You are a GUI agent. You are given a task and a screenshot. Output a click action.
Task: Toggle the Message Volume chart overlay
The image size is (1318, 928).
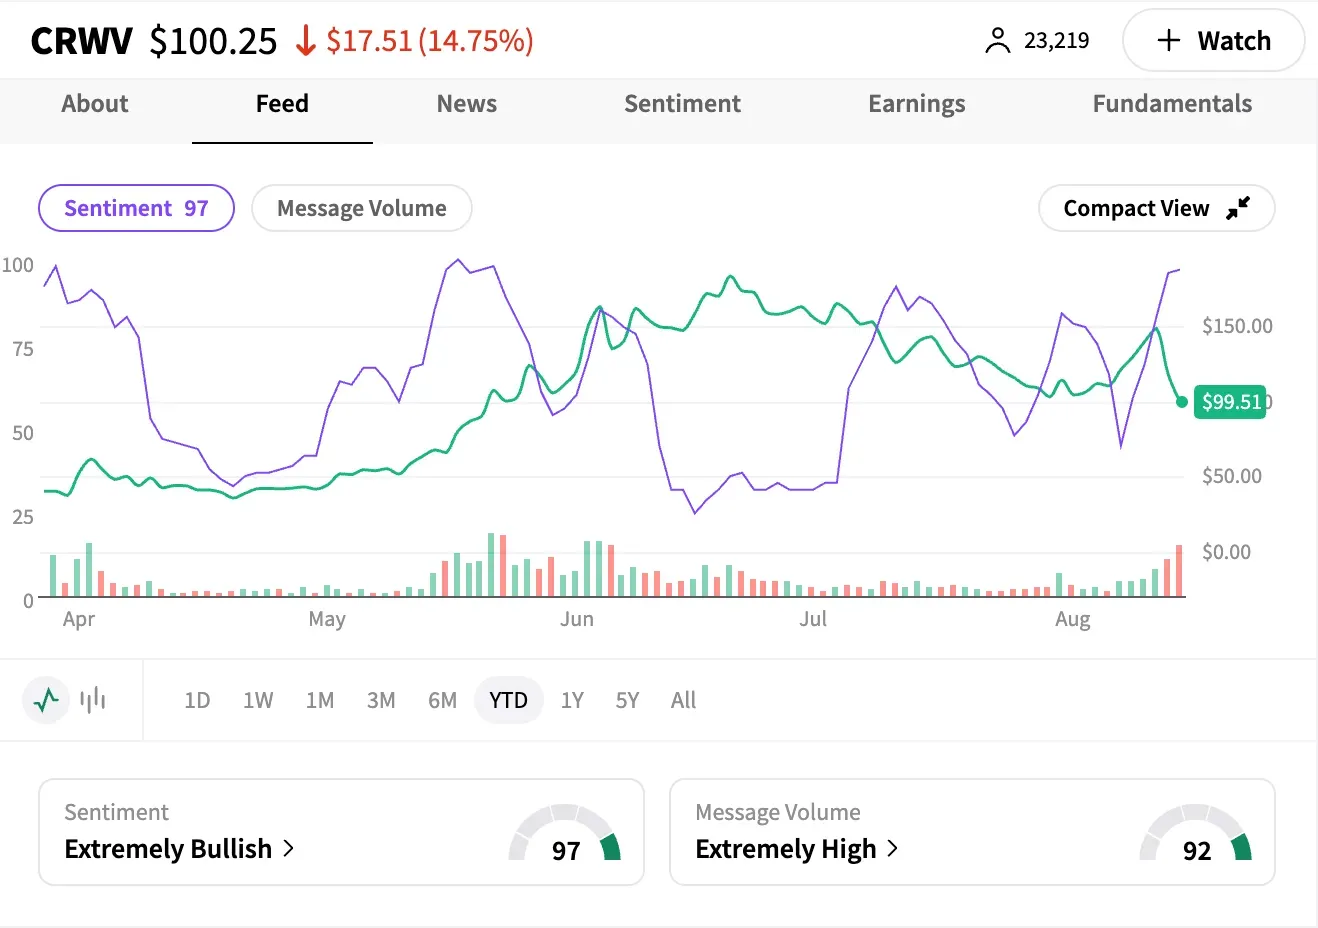tap(361, 208)
